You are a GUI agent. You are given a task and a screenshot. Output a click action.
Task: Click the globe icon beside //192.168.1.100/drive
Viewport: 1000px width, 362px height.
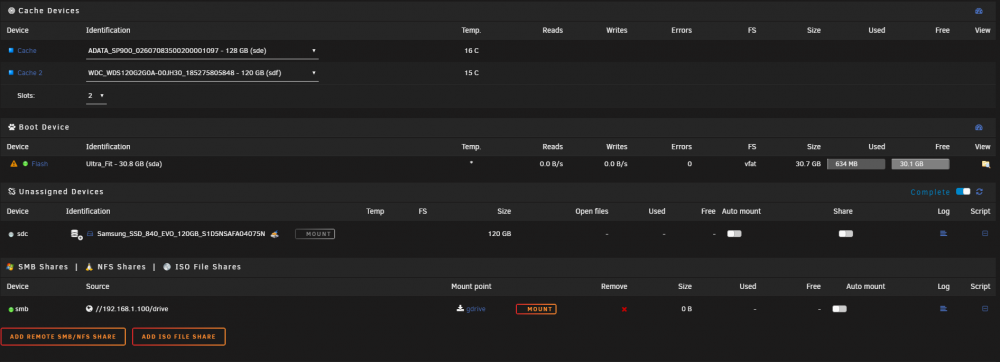coord(89,308)
